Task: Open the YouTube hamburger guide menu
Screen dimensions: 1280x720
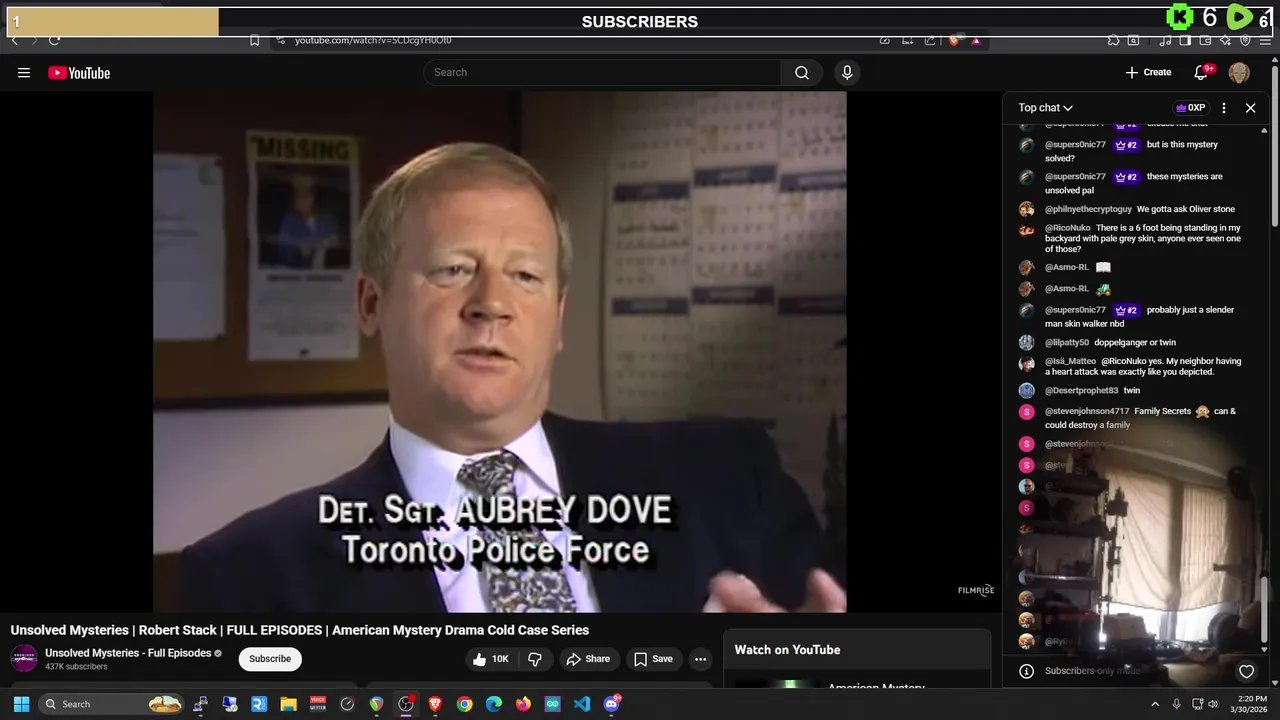Action: [24, 72]
